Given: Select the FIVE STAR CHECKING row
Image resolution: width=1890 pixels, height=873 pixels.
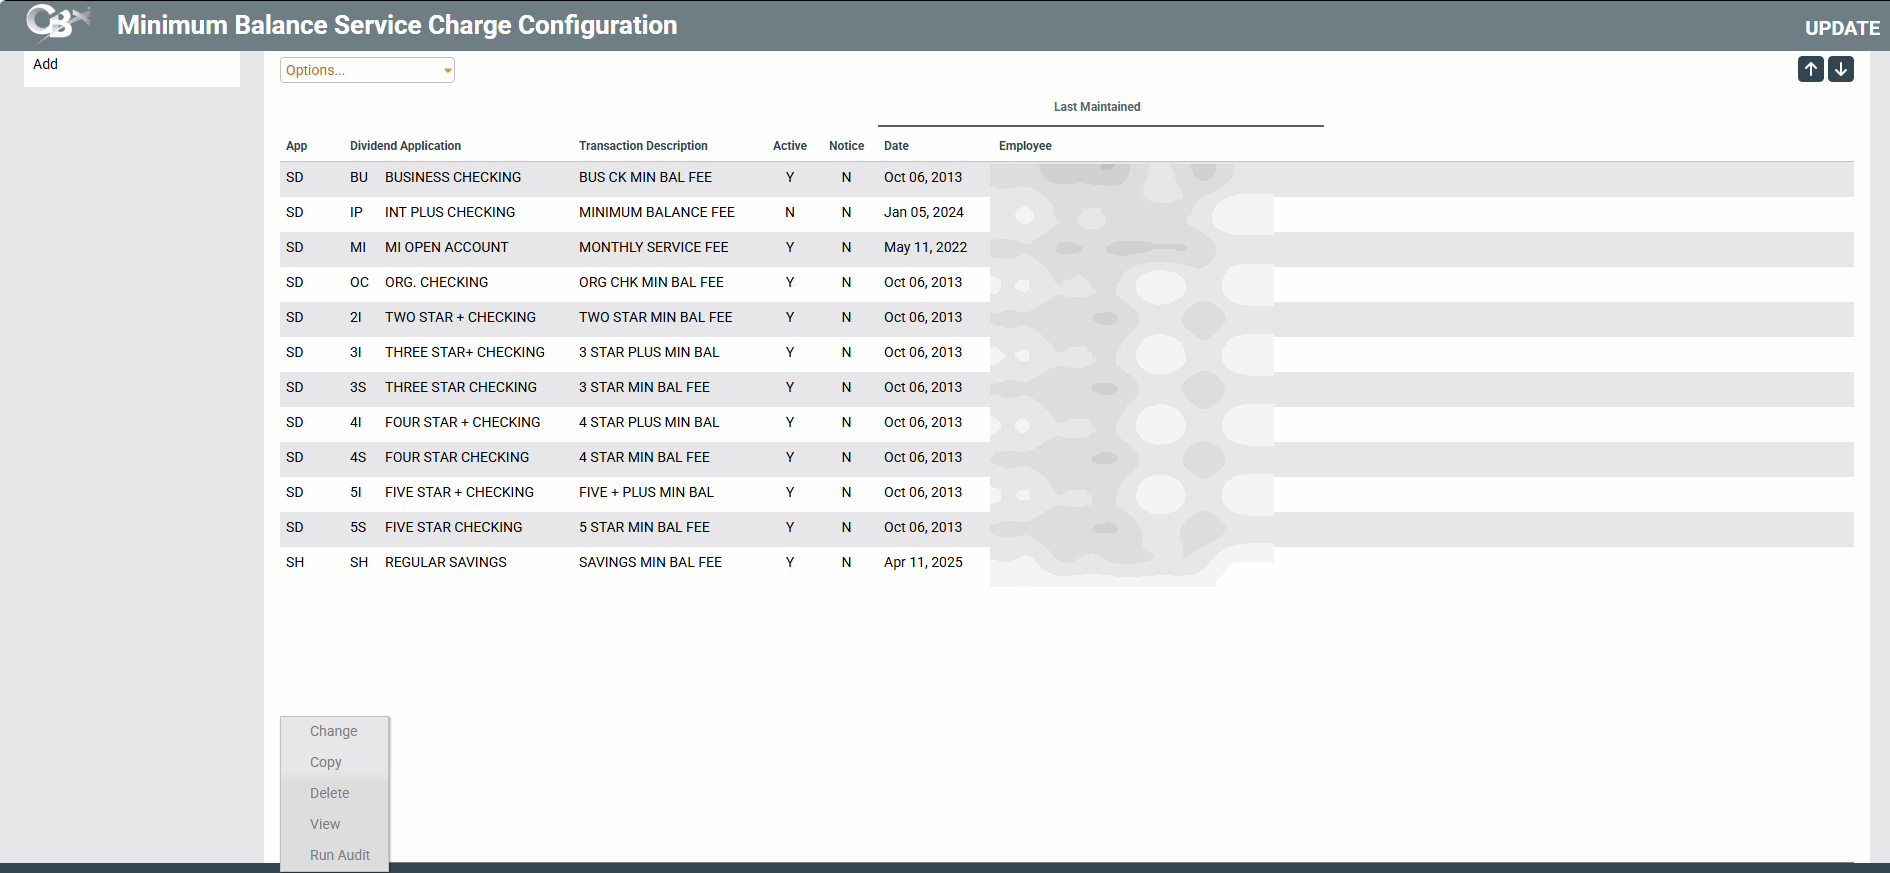Looking at the screenshot, I should 453,527.
